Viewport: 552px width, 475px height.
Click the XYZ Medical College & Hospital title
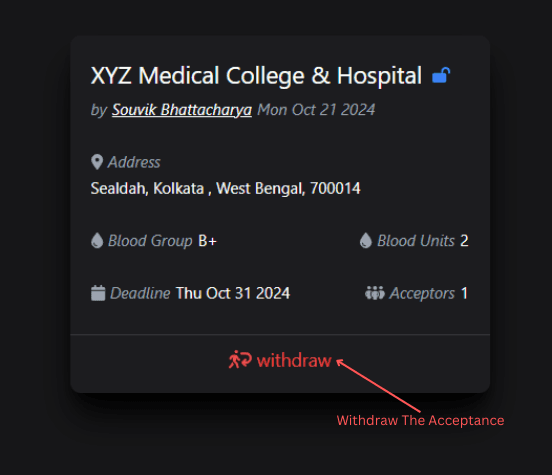click(256, 75)
